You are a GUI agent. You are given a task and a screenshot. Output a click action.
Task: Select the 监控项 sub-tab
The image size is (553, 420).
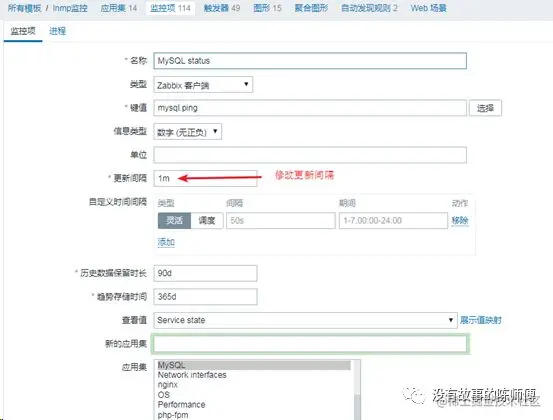[23, 31]
